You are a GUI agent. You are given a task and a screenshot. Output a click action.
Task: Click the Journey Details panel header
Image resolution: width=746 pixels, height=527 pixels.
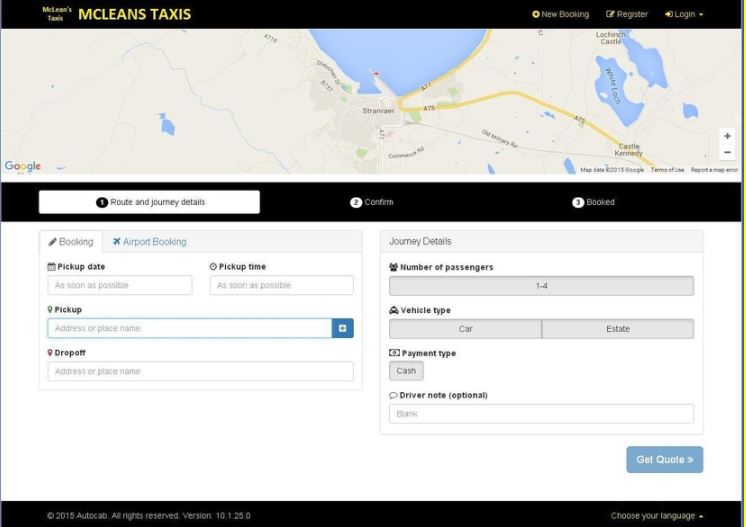tap(541, 242)
